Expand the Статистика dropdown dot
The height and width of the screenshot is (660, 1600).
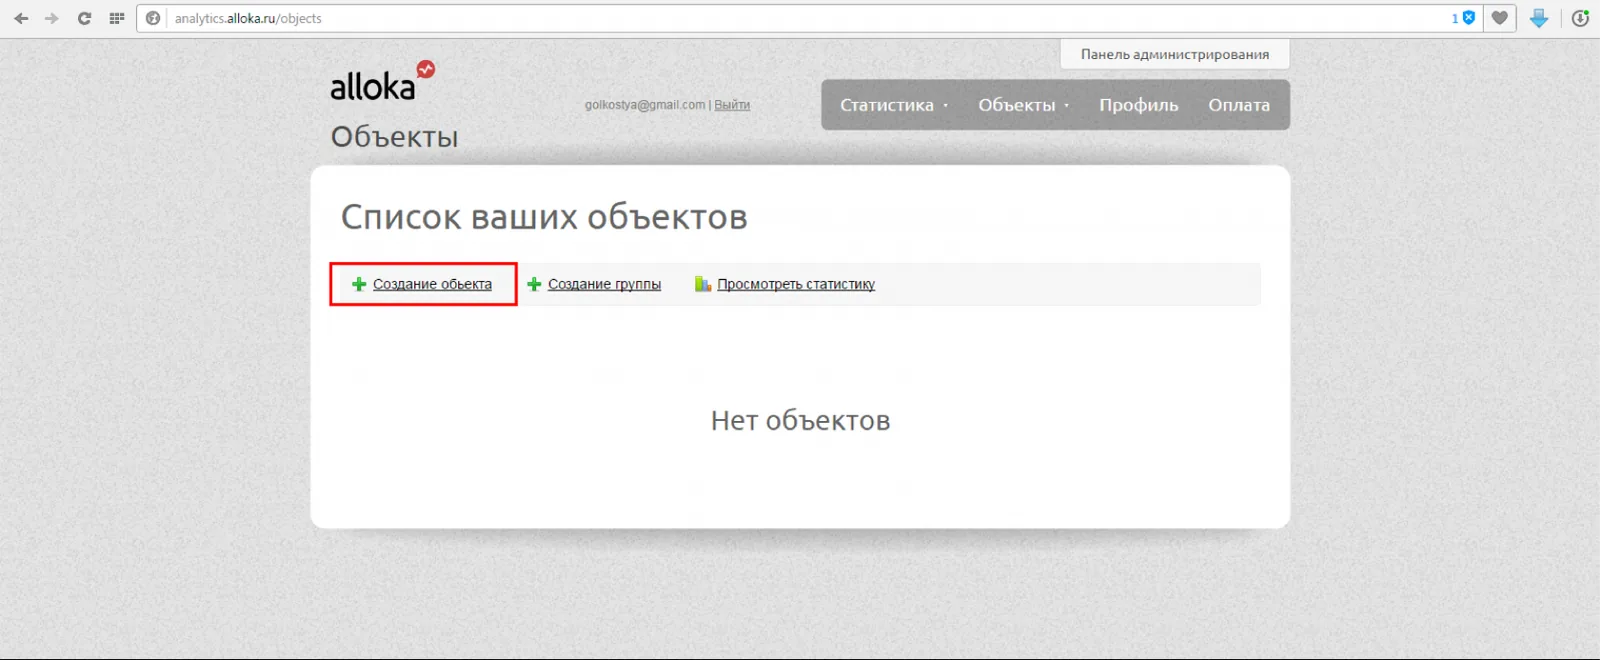pos(945,105)
